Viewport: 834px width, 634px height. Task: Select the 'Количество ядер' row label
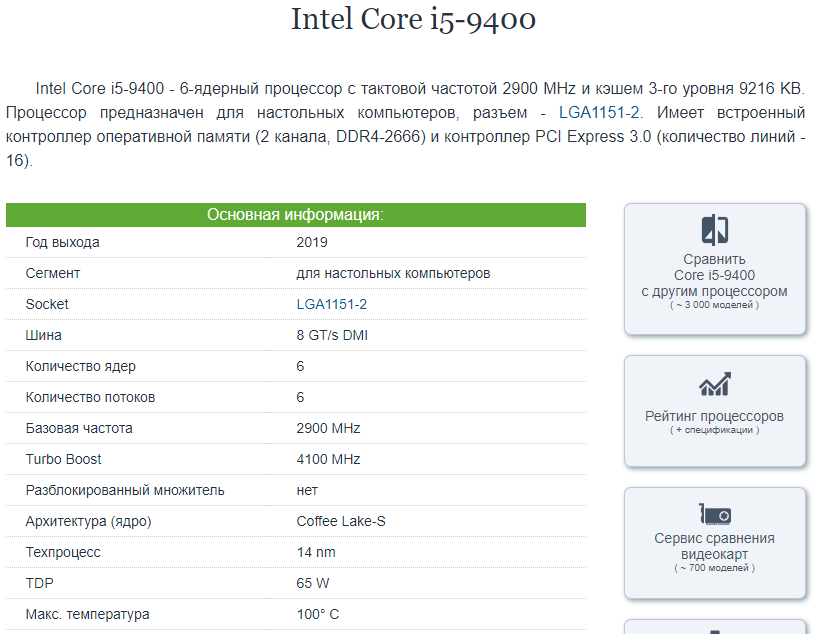80,366
